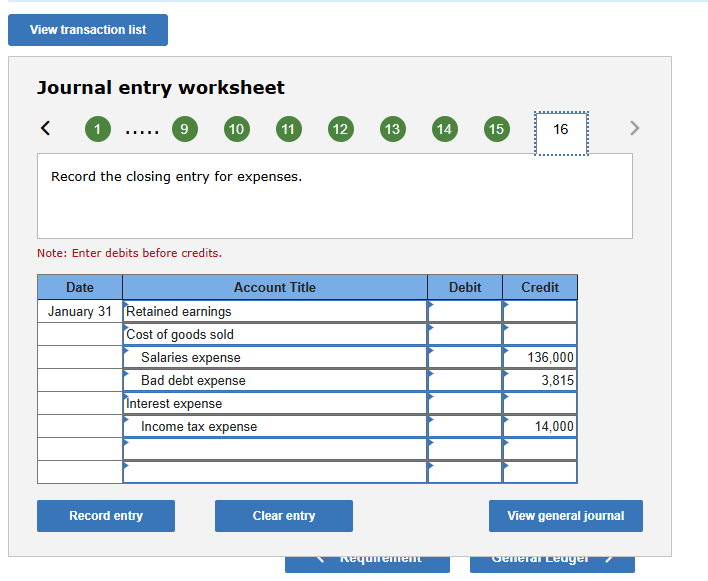Image resolution: width=708 pixels, height=581 pixels.
Task: Open journal entry step 9
Action: click(x=185, y=129)
